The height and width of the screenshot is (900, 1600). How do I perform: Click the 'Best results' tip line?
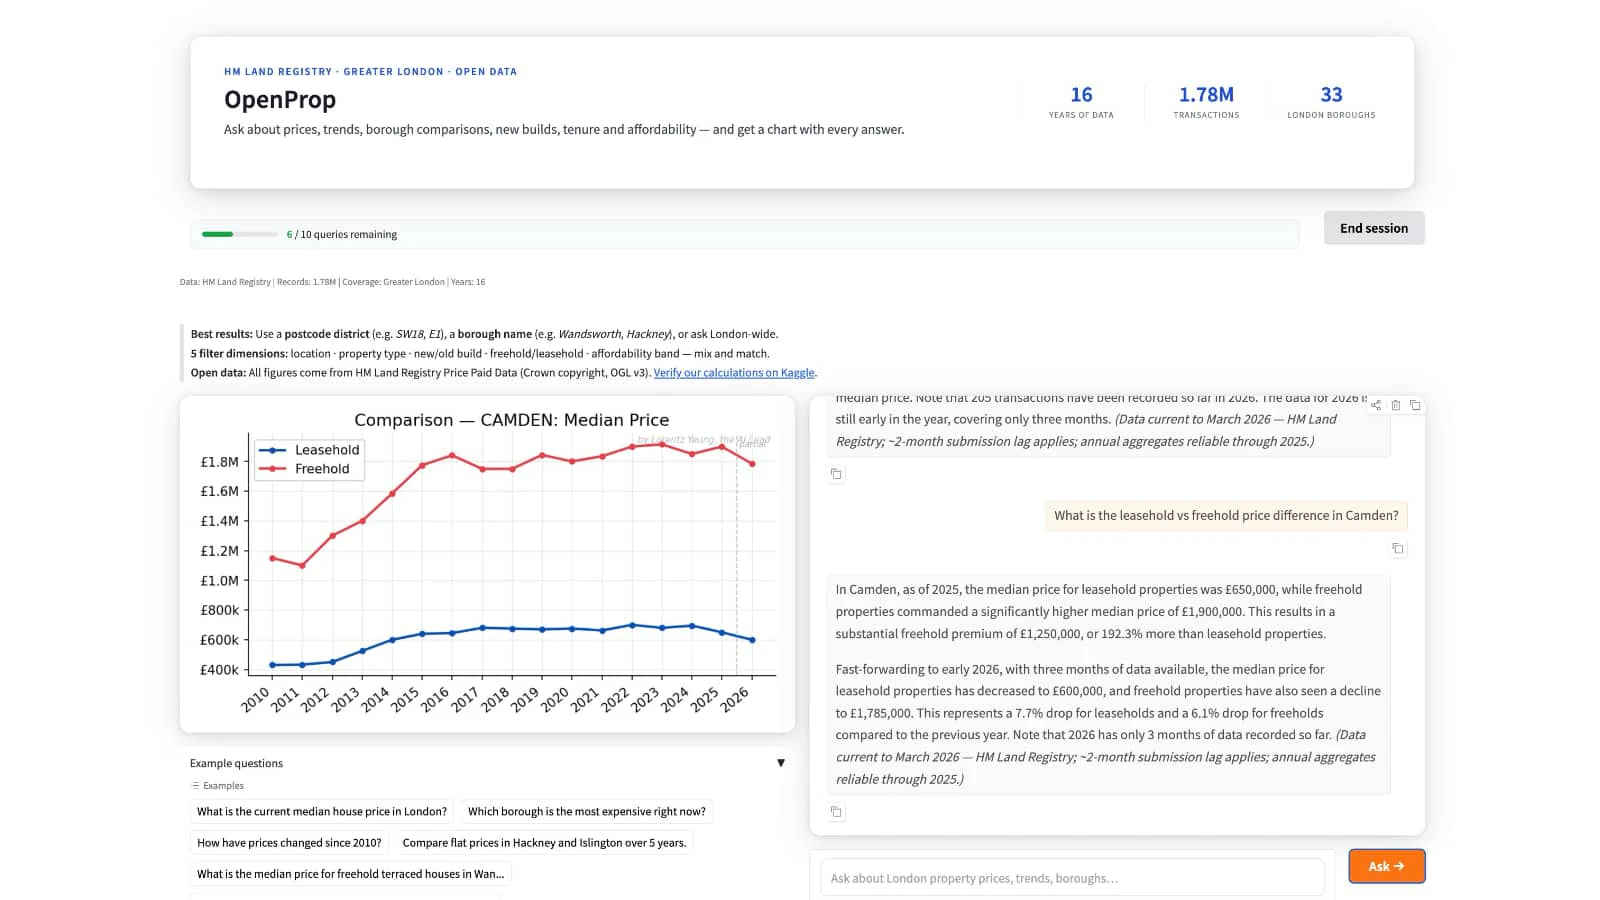(484, 334)
